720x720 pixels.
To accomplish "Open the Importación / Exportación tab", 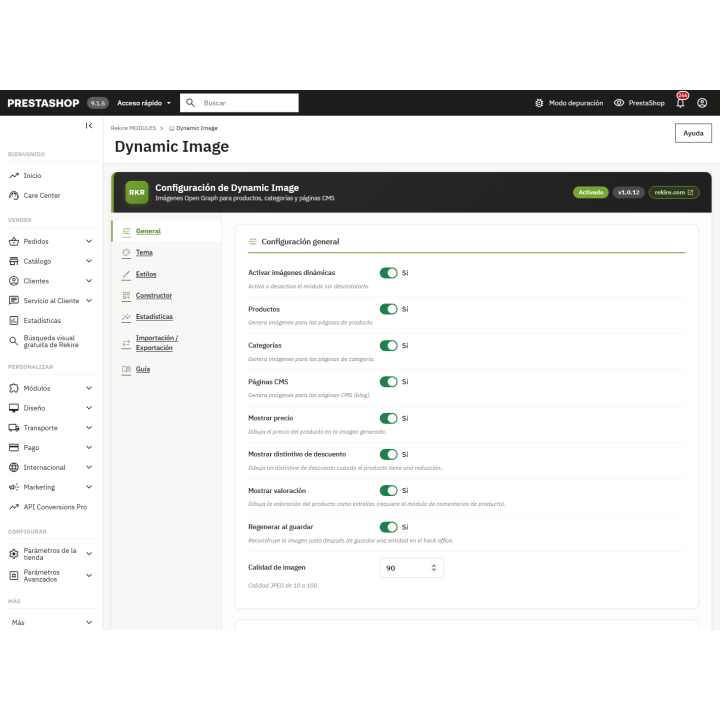I will pos(167,343).
